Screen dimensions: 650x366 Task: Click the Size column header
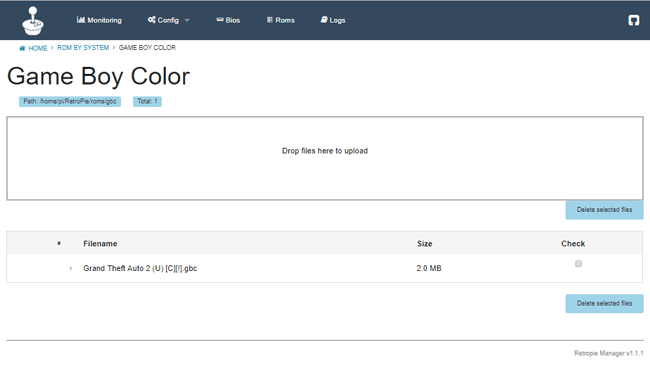pyautogui.click(x=424, y=244)
